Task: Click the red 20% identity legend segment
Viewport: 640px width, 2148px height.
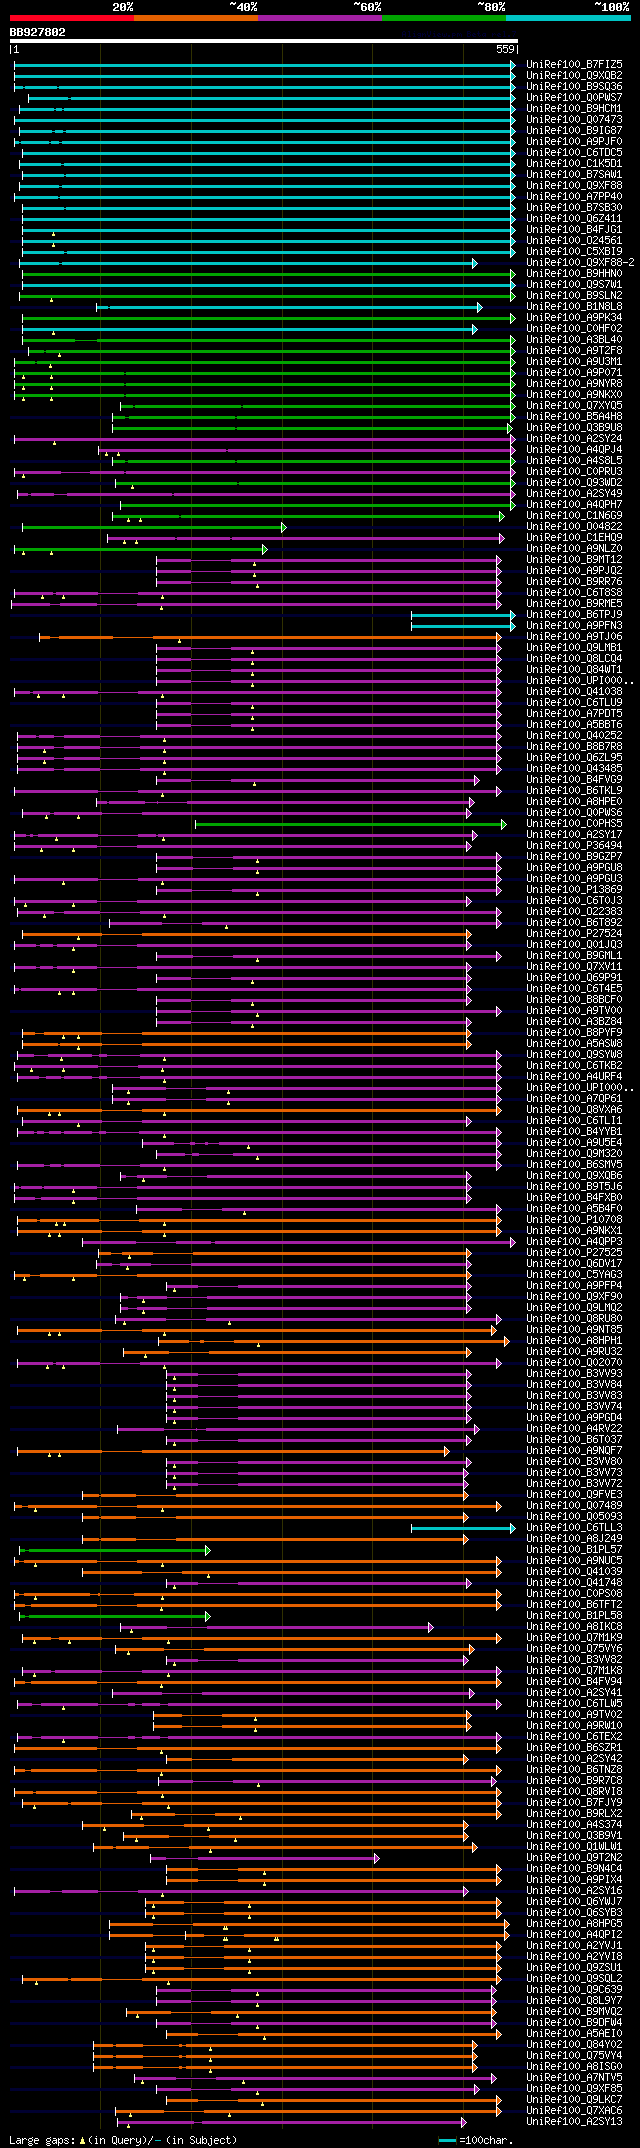Action: (x=71, y=18)
